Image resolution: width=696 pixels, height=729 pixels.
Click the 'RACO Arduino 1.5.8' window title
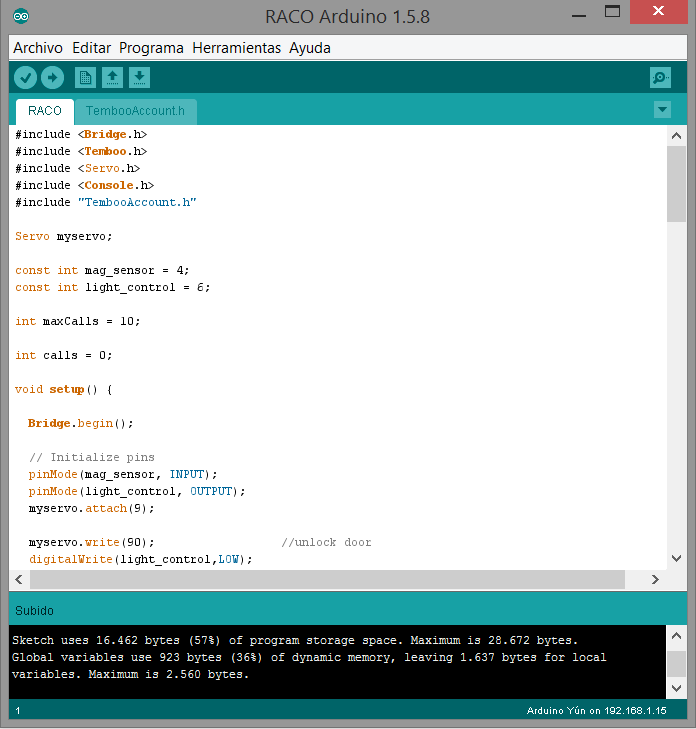pos(347,17)
